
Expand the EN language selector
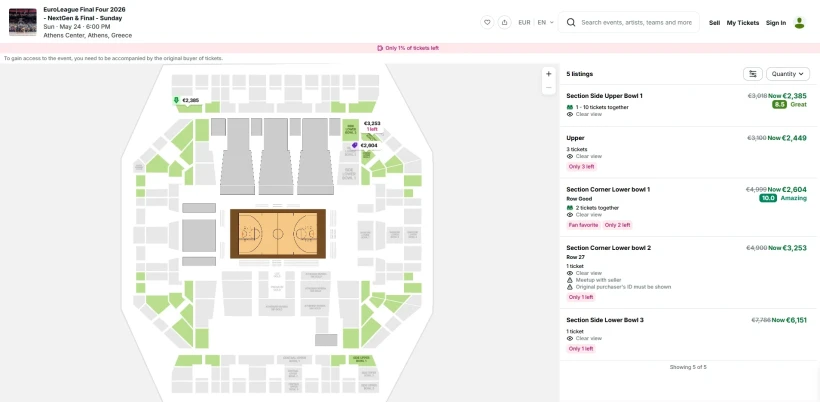coord(545,22)
